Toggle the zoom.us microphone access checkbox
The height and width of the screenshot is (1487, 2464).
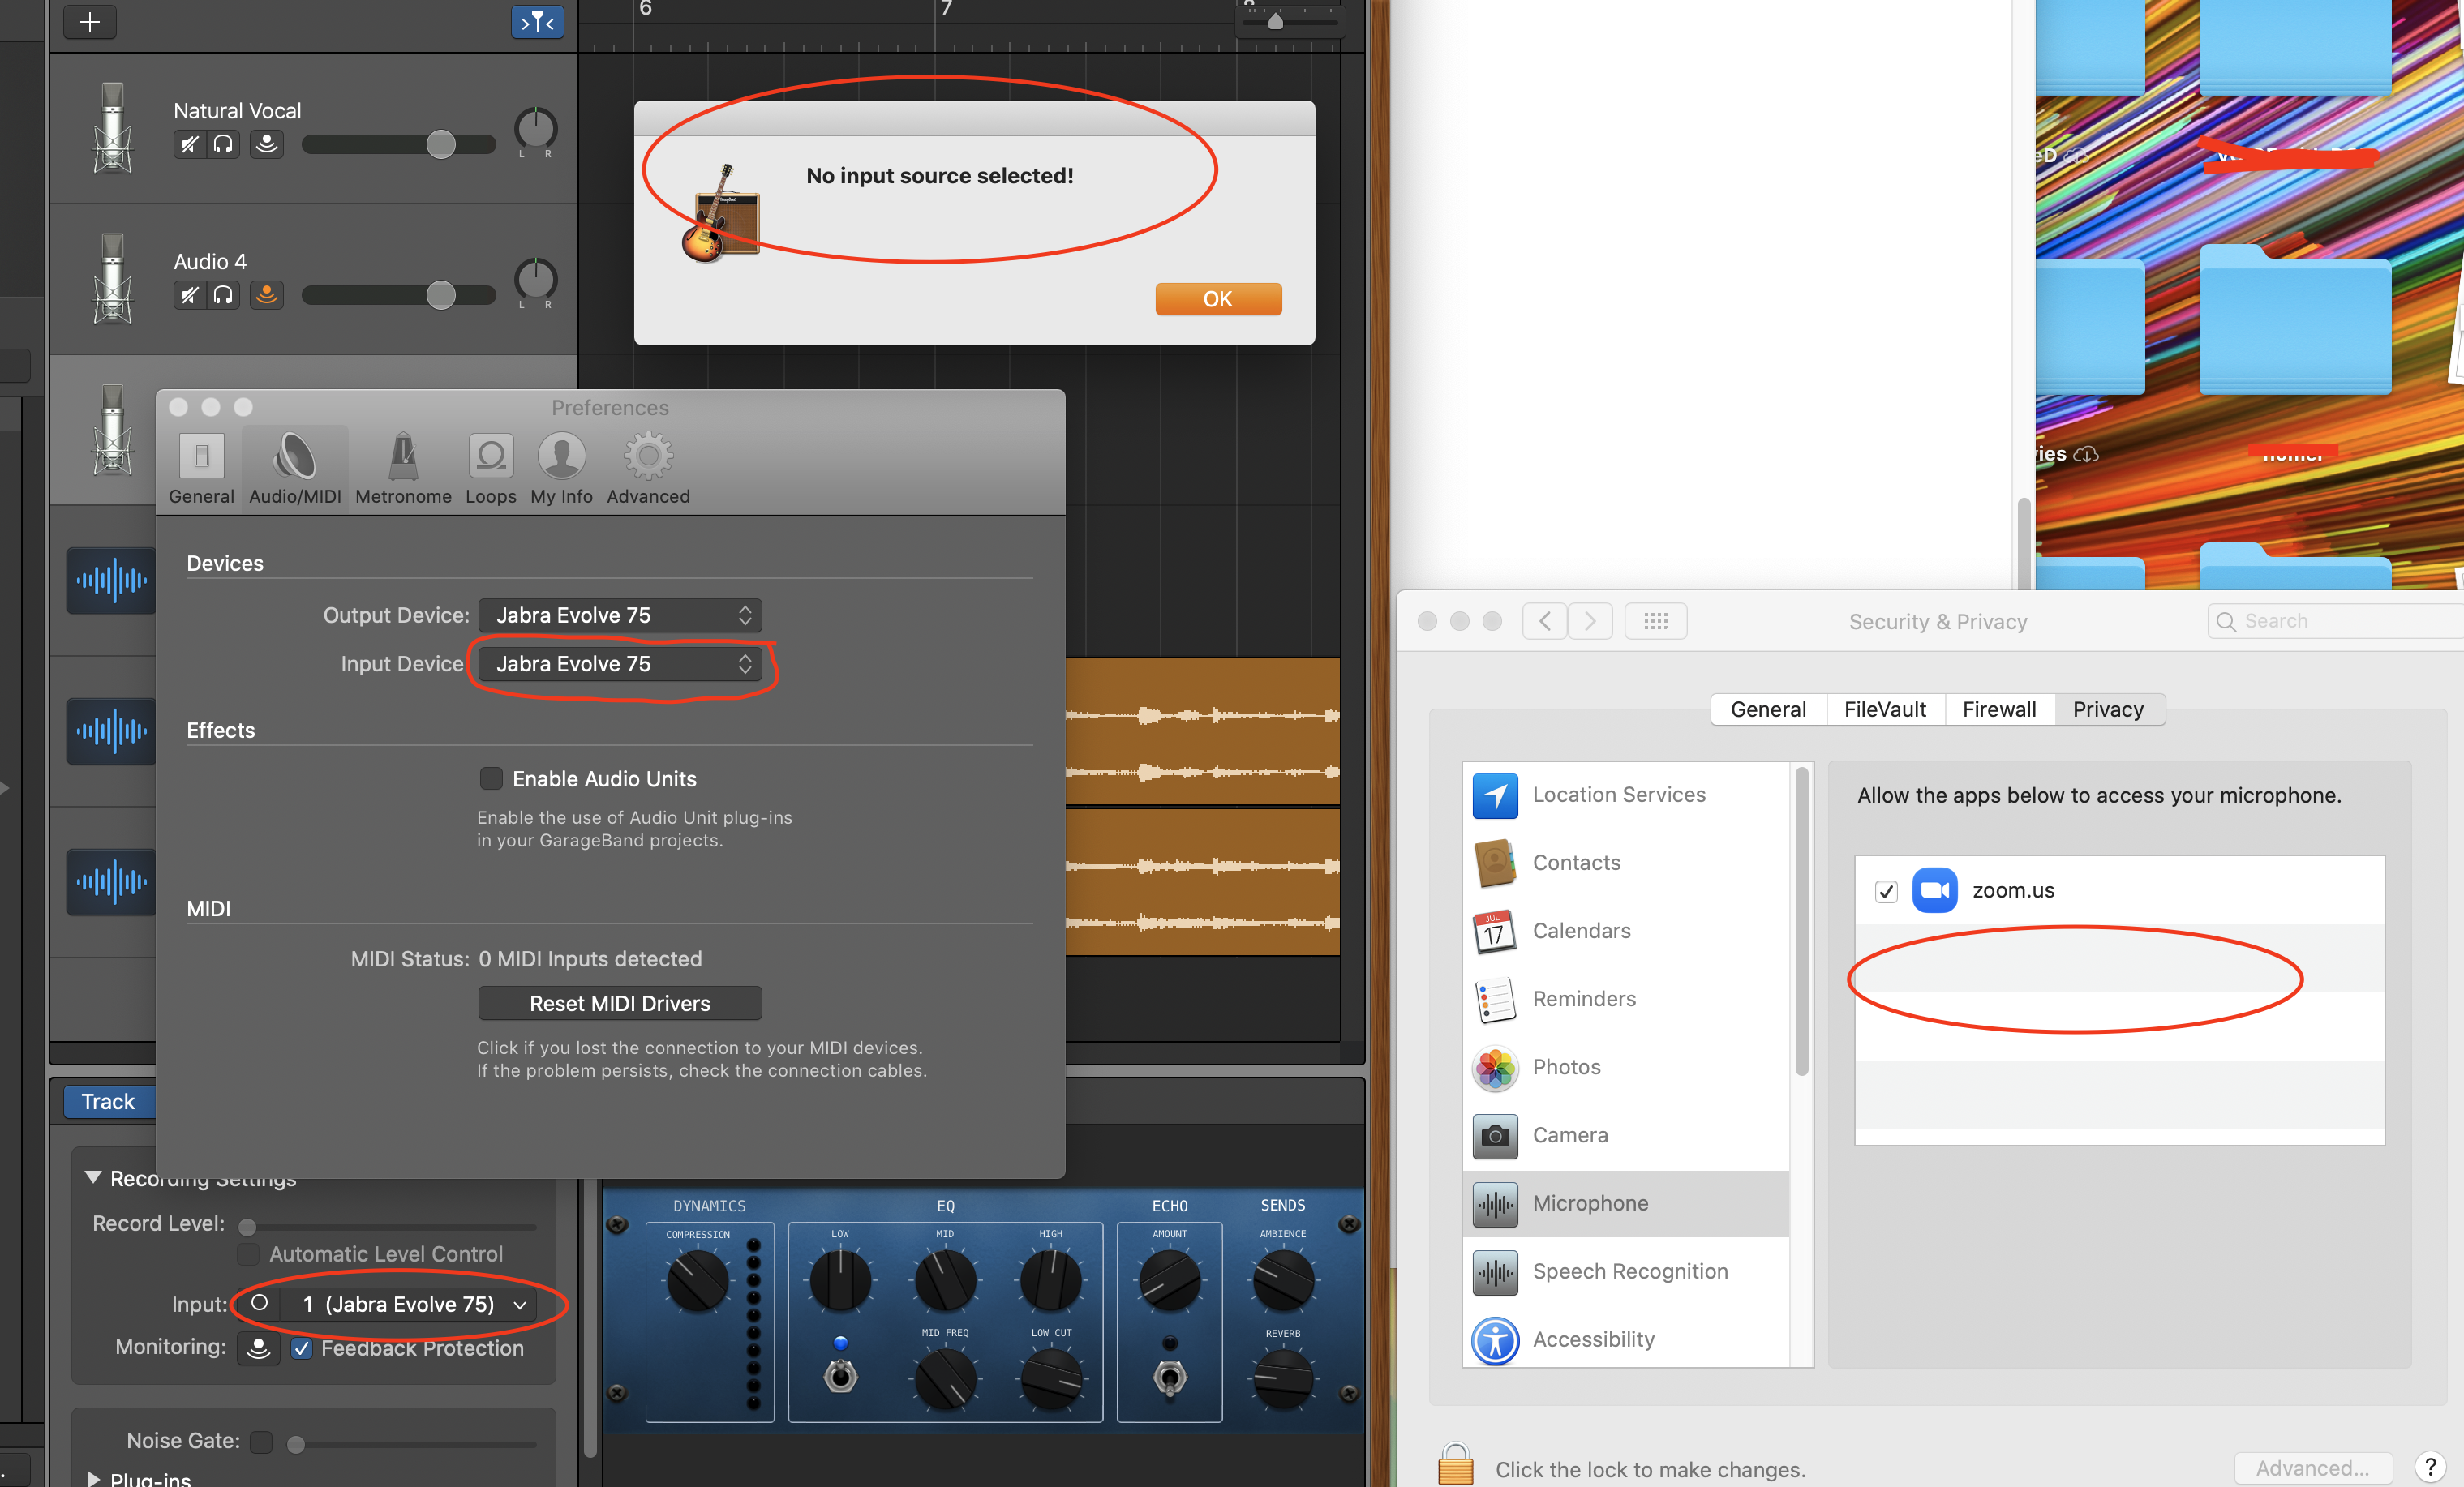[x=1887, y=889]
